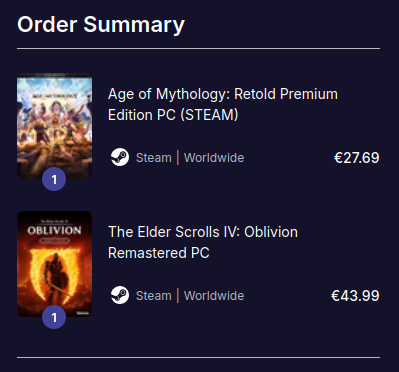Click the Age of Mythology logo on cover art
399x372 pixels.
click(54, 96)
